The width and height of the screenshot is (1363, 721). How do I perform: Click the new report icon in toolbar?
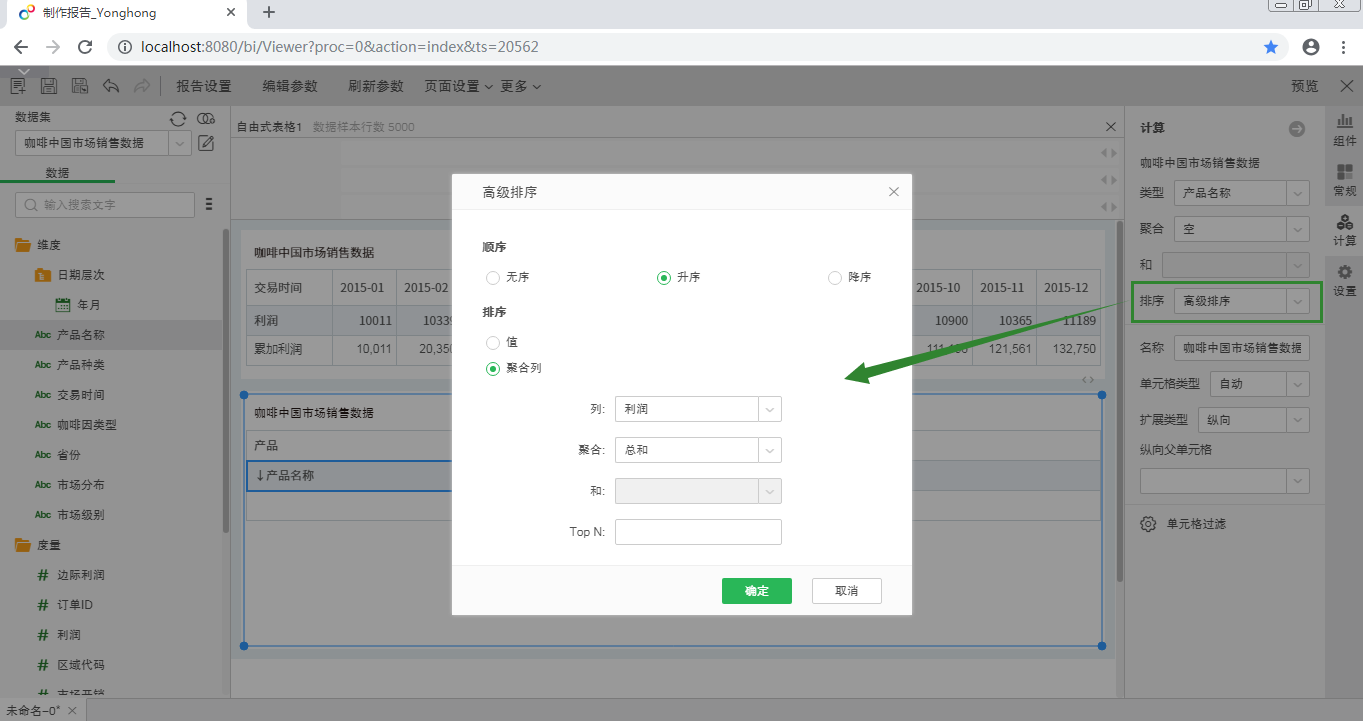(18, 87)
